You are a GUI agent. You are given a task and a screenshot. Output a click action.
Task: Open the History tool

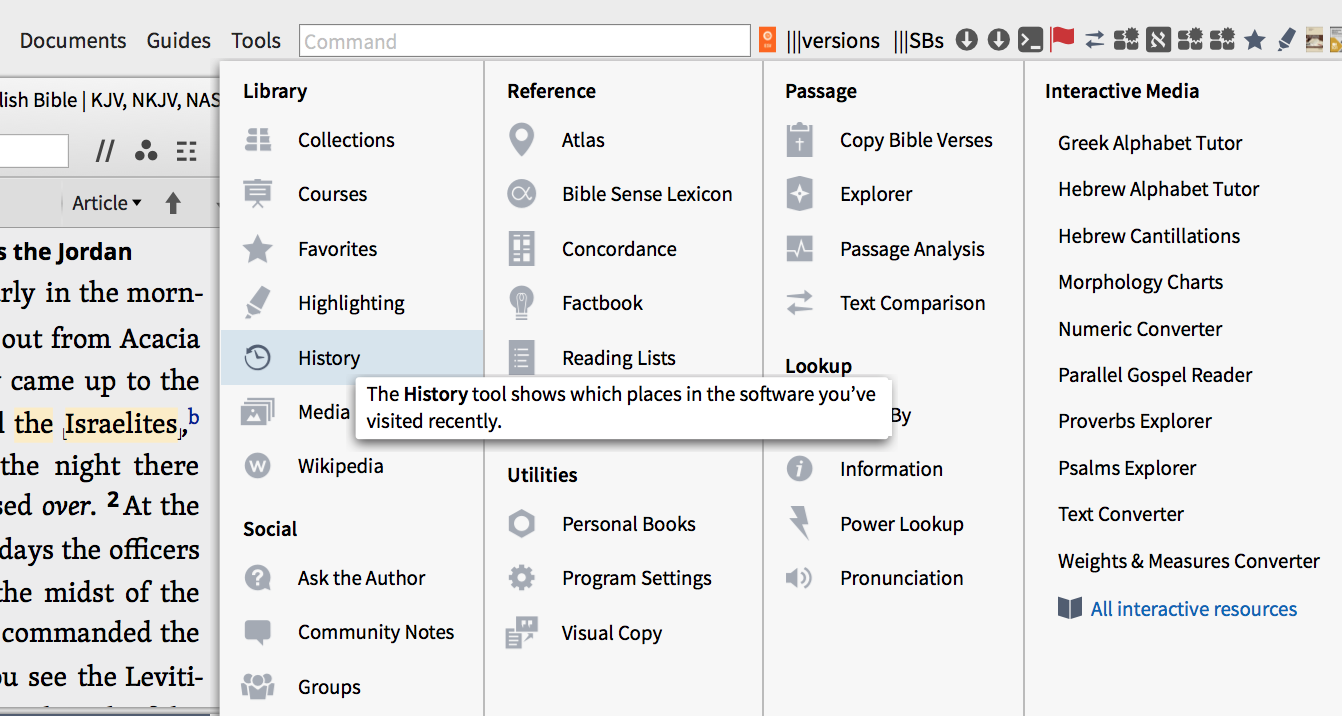coord(351,357)
